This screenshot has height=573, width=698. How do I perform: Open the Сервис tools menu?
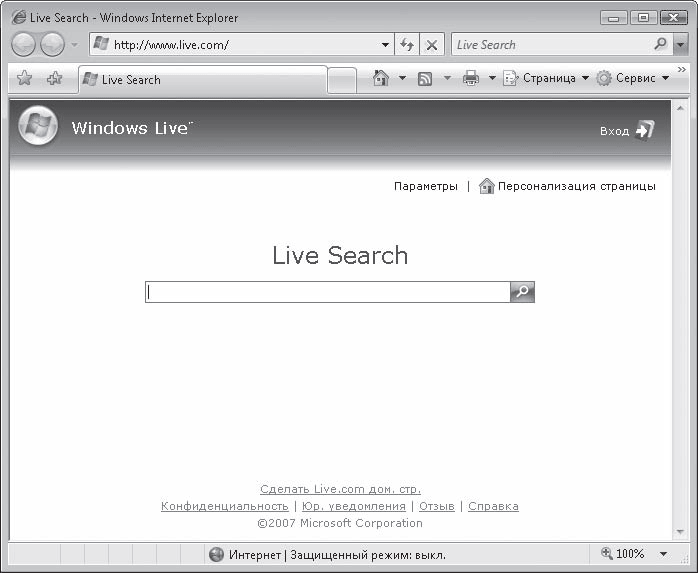point(633,79)
